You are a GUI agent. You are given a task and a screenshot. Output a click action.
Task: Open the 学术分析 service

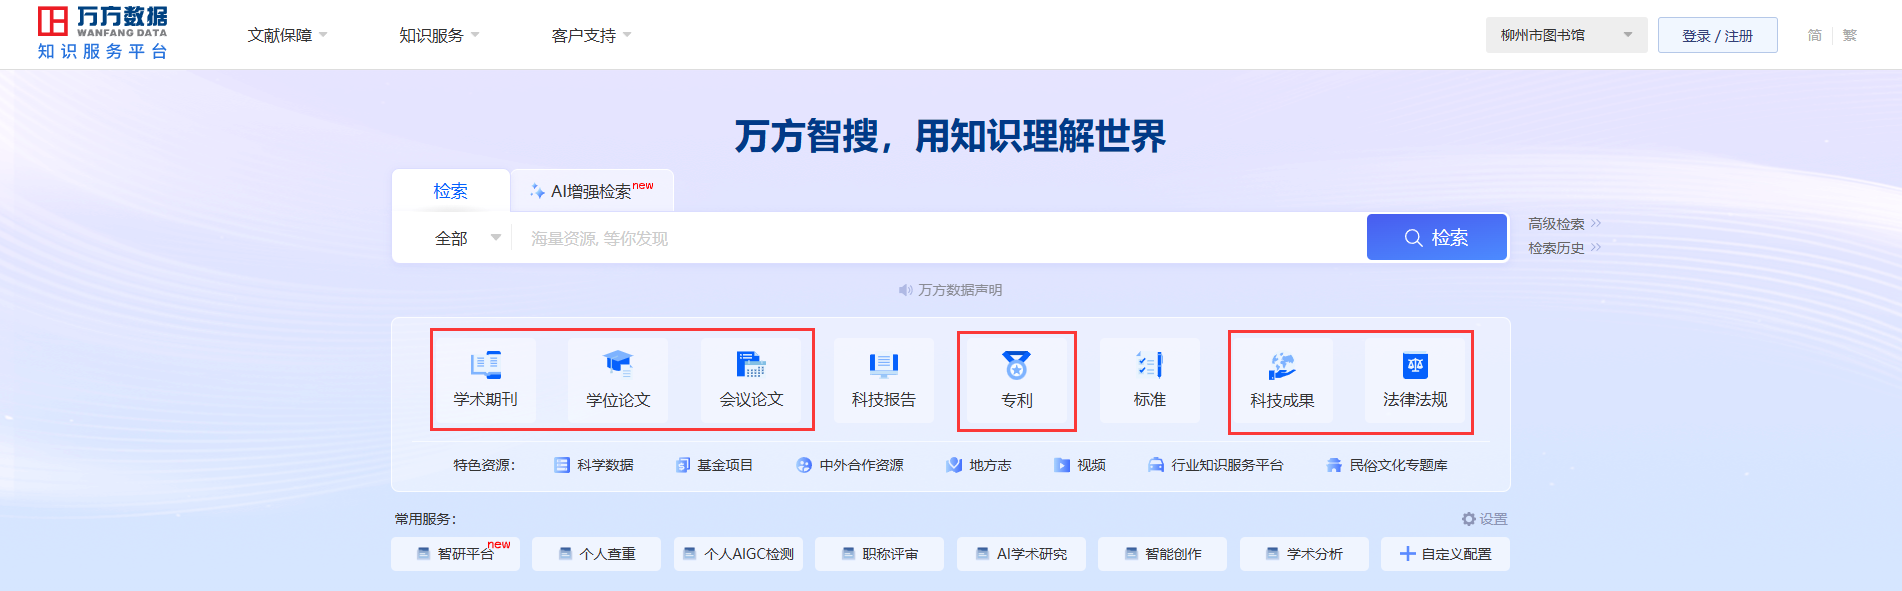point(1304,554)
